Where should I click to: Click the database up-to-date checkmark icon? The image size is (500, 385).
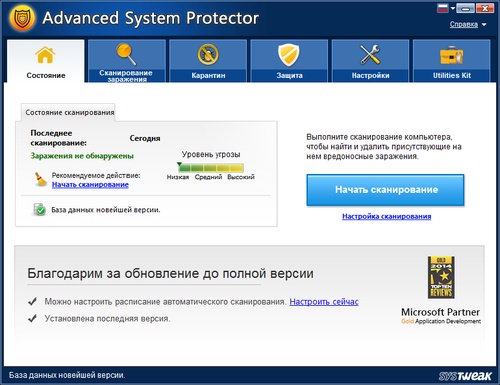(x=40, y=210)
